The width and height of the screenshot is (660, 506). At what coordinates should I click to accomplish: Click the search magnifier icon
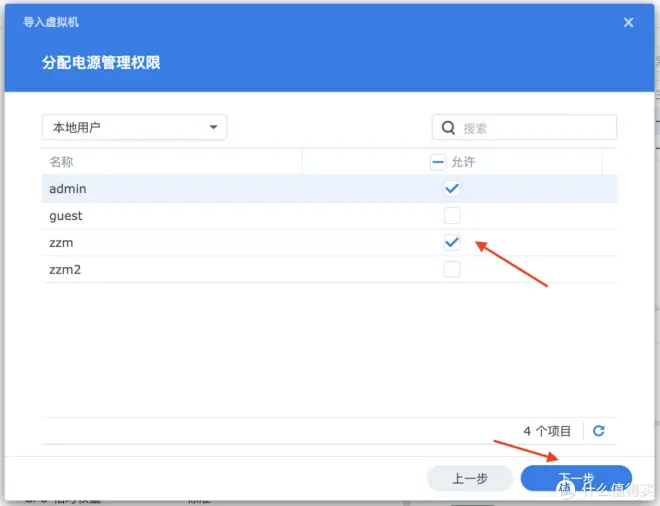[x=447, y=128]
